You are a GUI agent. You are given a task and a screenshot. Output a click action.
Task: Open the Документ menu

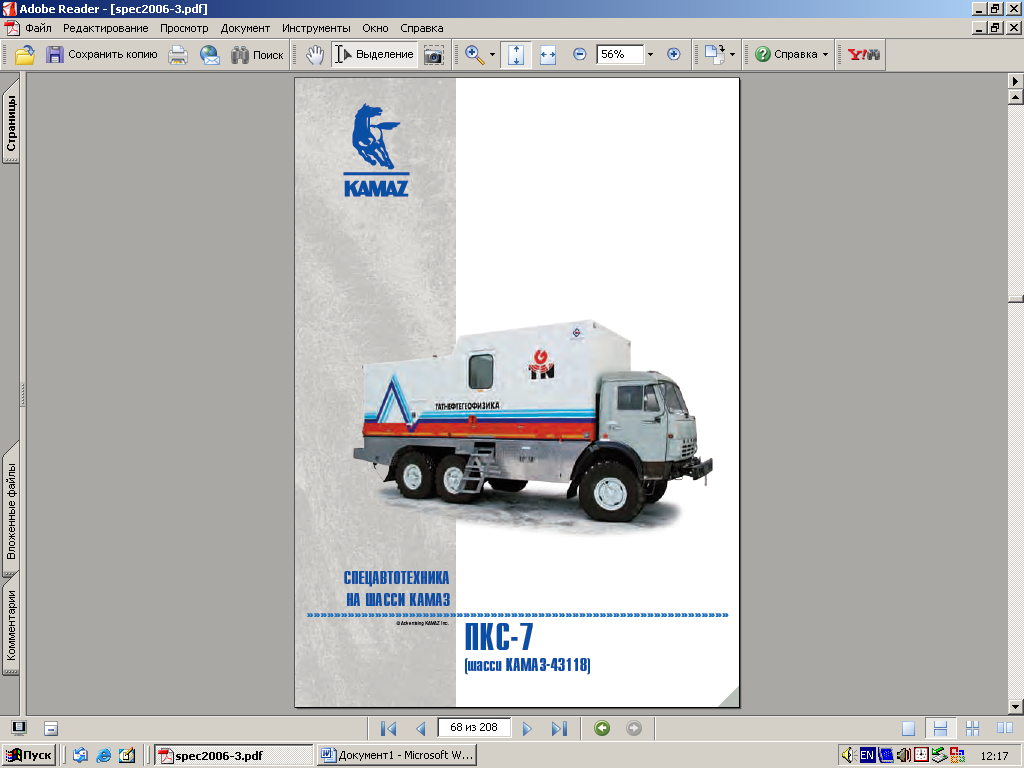pos(245,28)
